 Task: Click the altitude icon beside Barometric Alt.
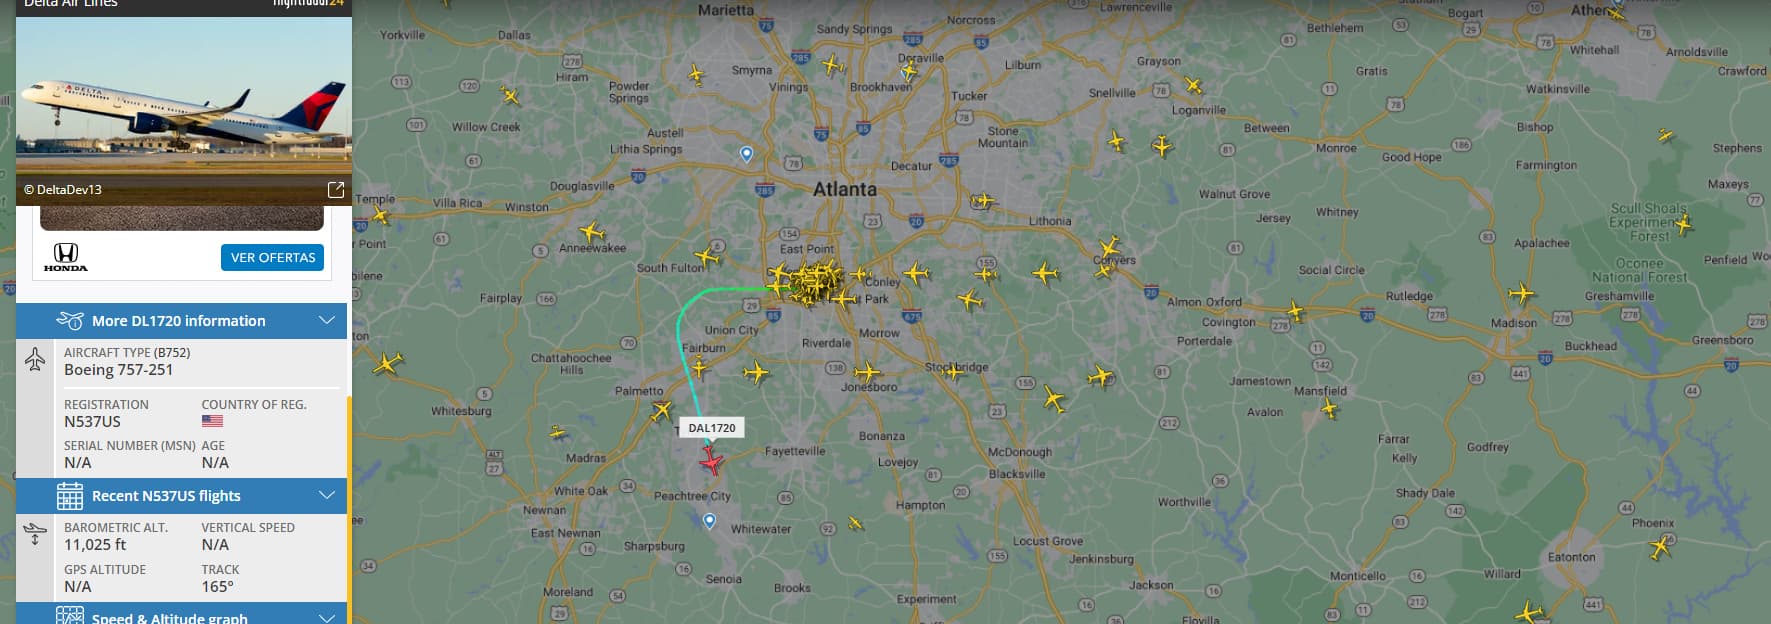click(x=35, y=535)
